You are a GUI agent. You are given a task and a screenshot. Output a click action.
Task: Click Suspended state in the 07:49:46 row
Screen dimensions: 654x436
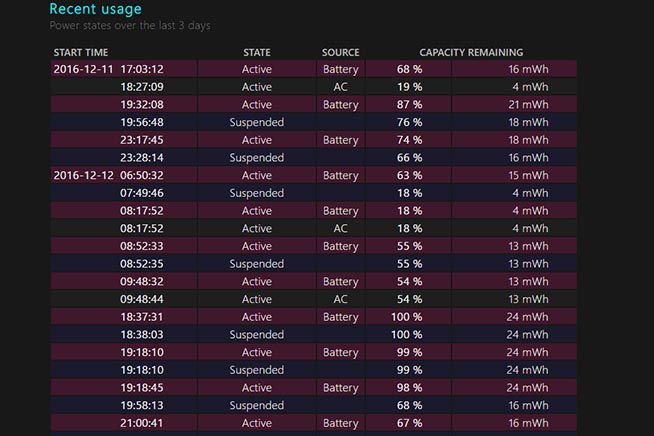tap(257, 193)
